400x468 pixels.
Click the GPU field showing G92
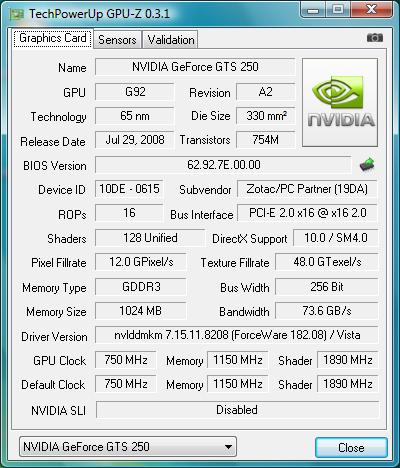point(135,92)
